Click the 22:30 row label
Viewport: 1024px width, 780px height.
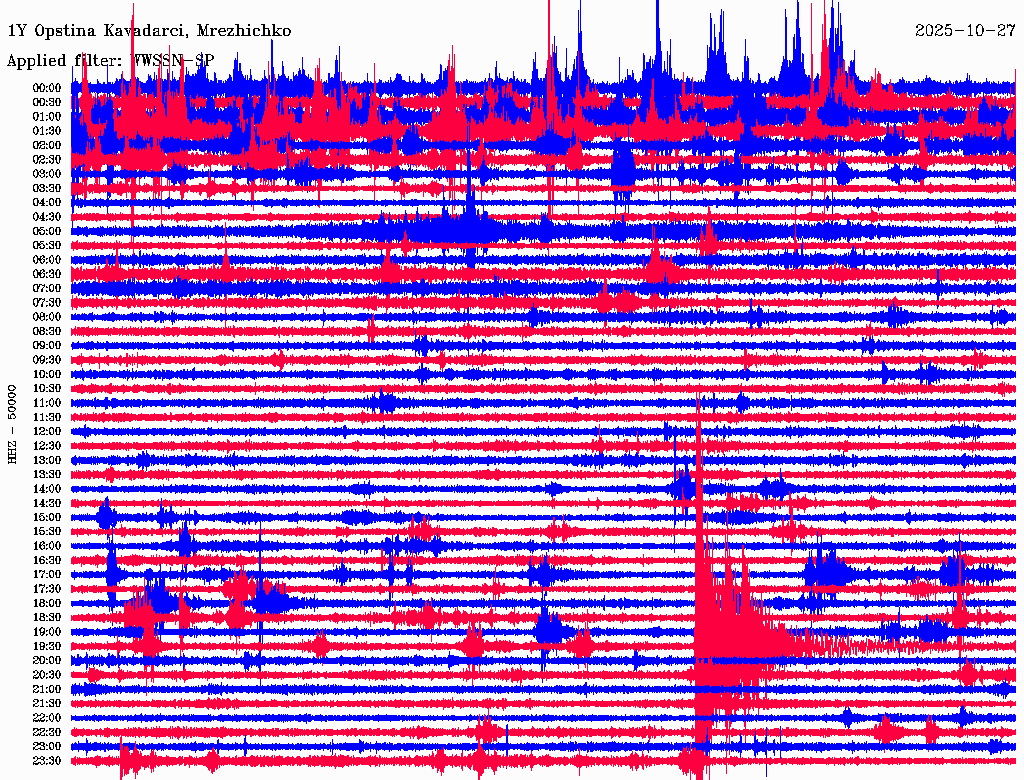47,732
